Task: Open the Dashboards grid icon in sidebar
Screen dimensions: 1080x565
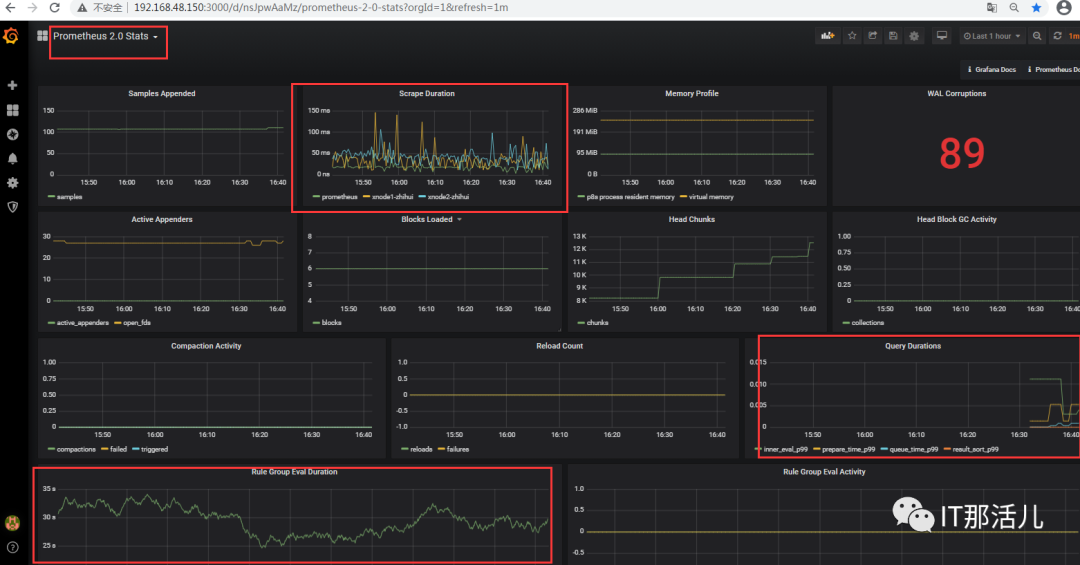Action: tap(12, 110)
